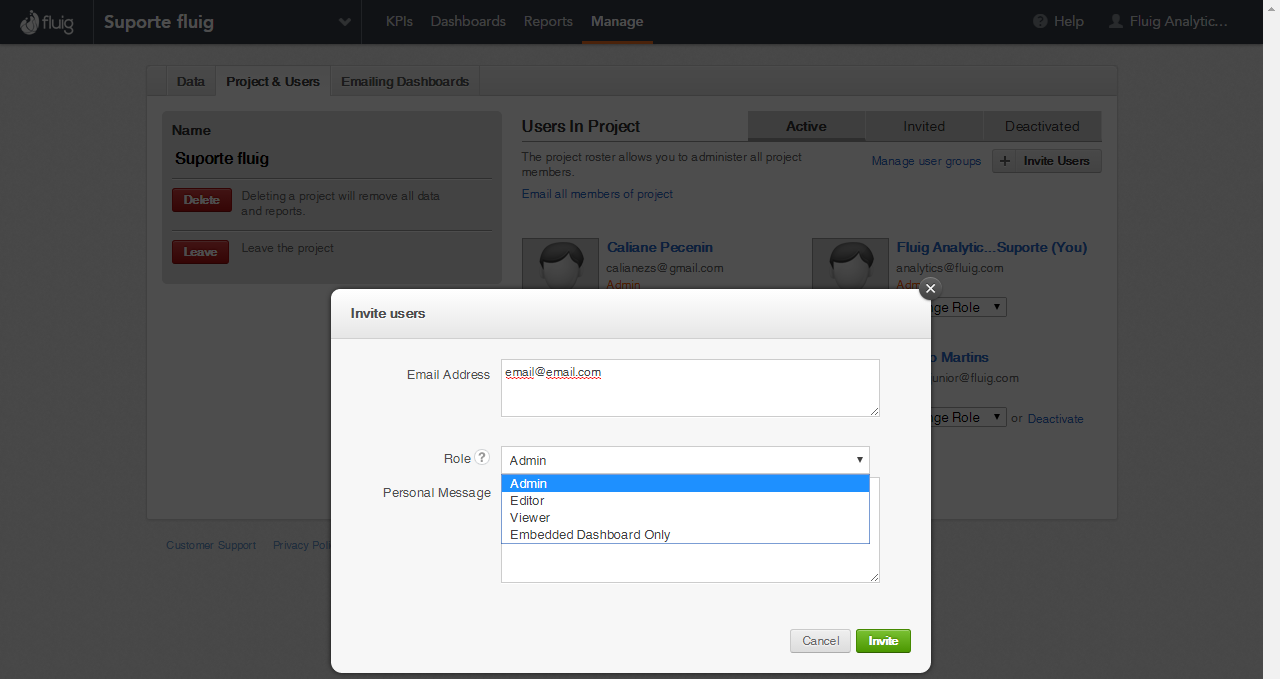Click the red Leave project button
This screenshot has height=679, width=1280.
pos(200,252)
